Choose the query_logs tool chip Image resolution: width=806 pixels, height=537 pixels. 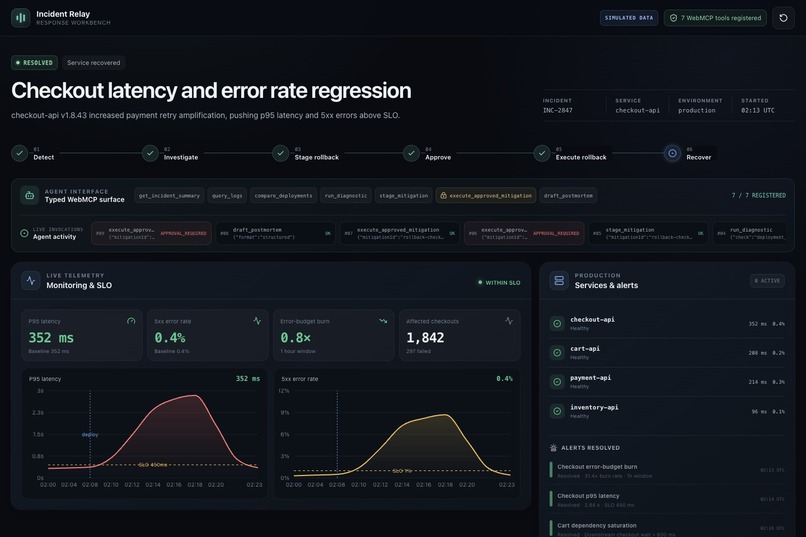(227, 196)
